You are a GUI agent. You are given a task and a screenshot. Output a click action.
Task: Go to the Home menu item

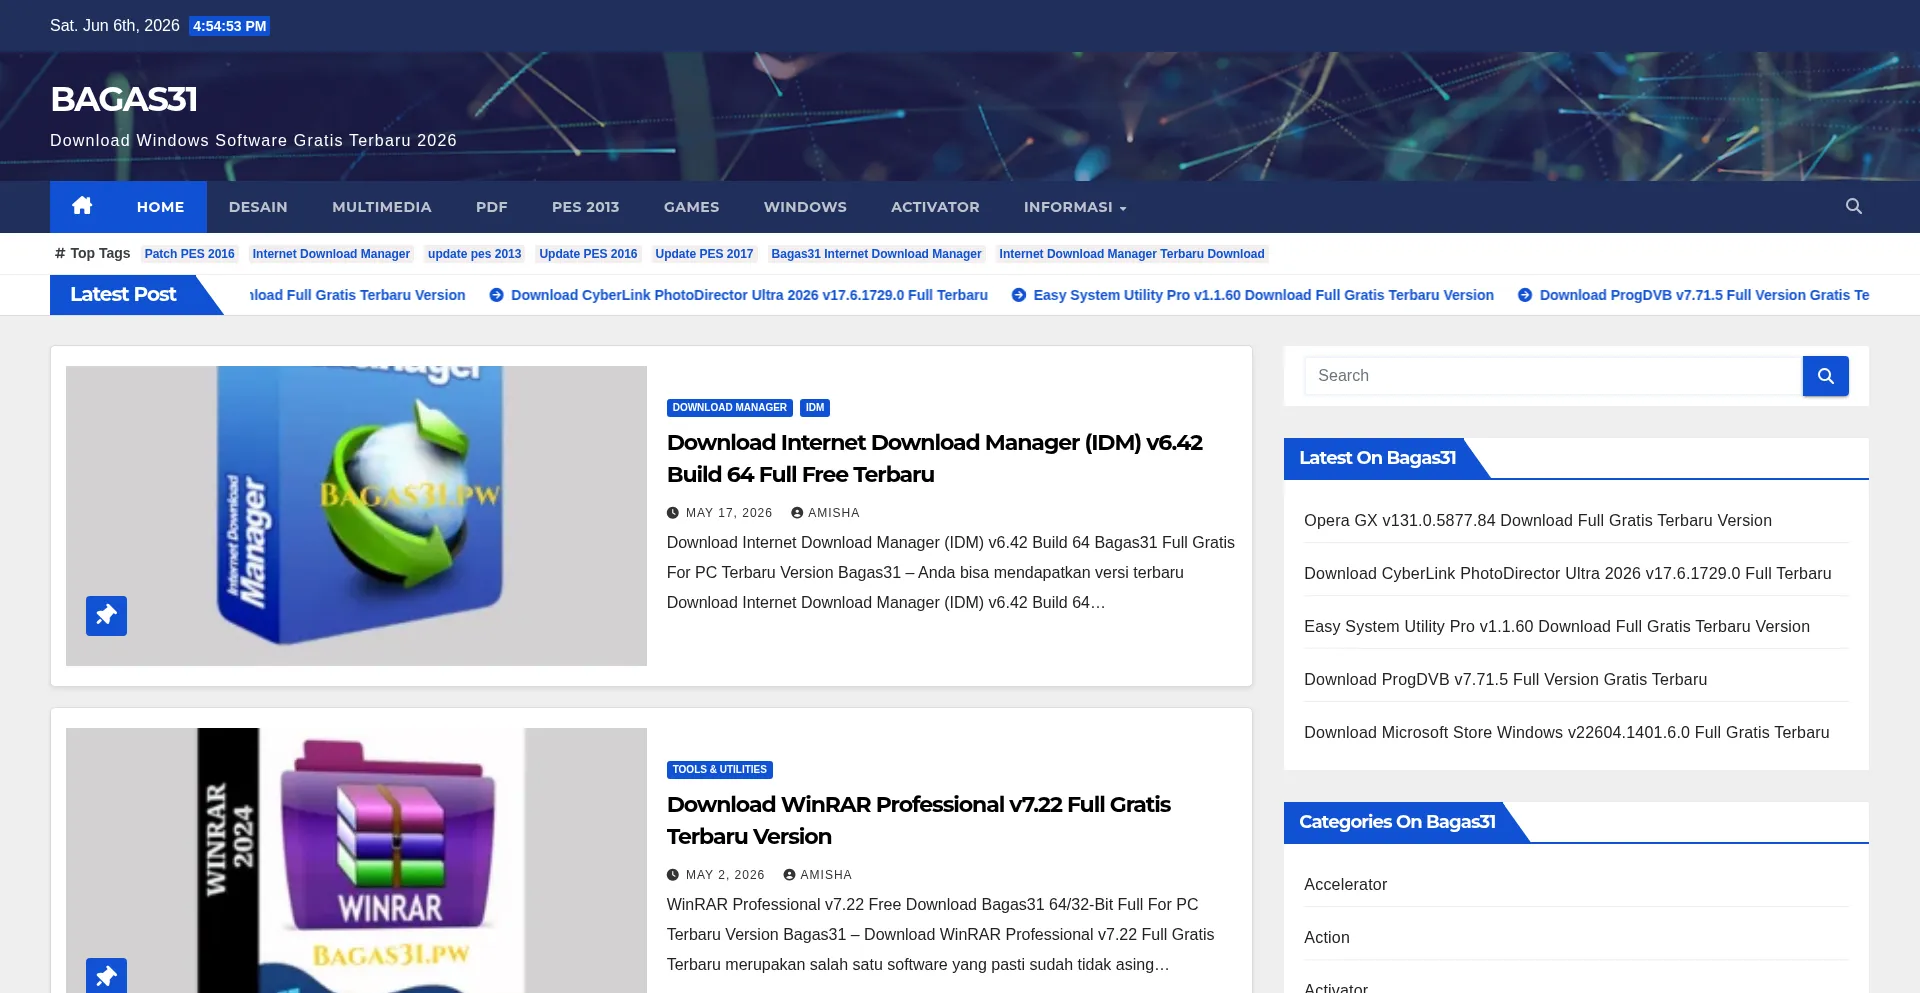tap(160, 207)
